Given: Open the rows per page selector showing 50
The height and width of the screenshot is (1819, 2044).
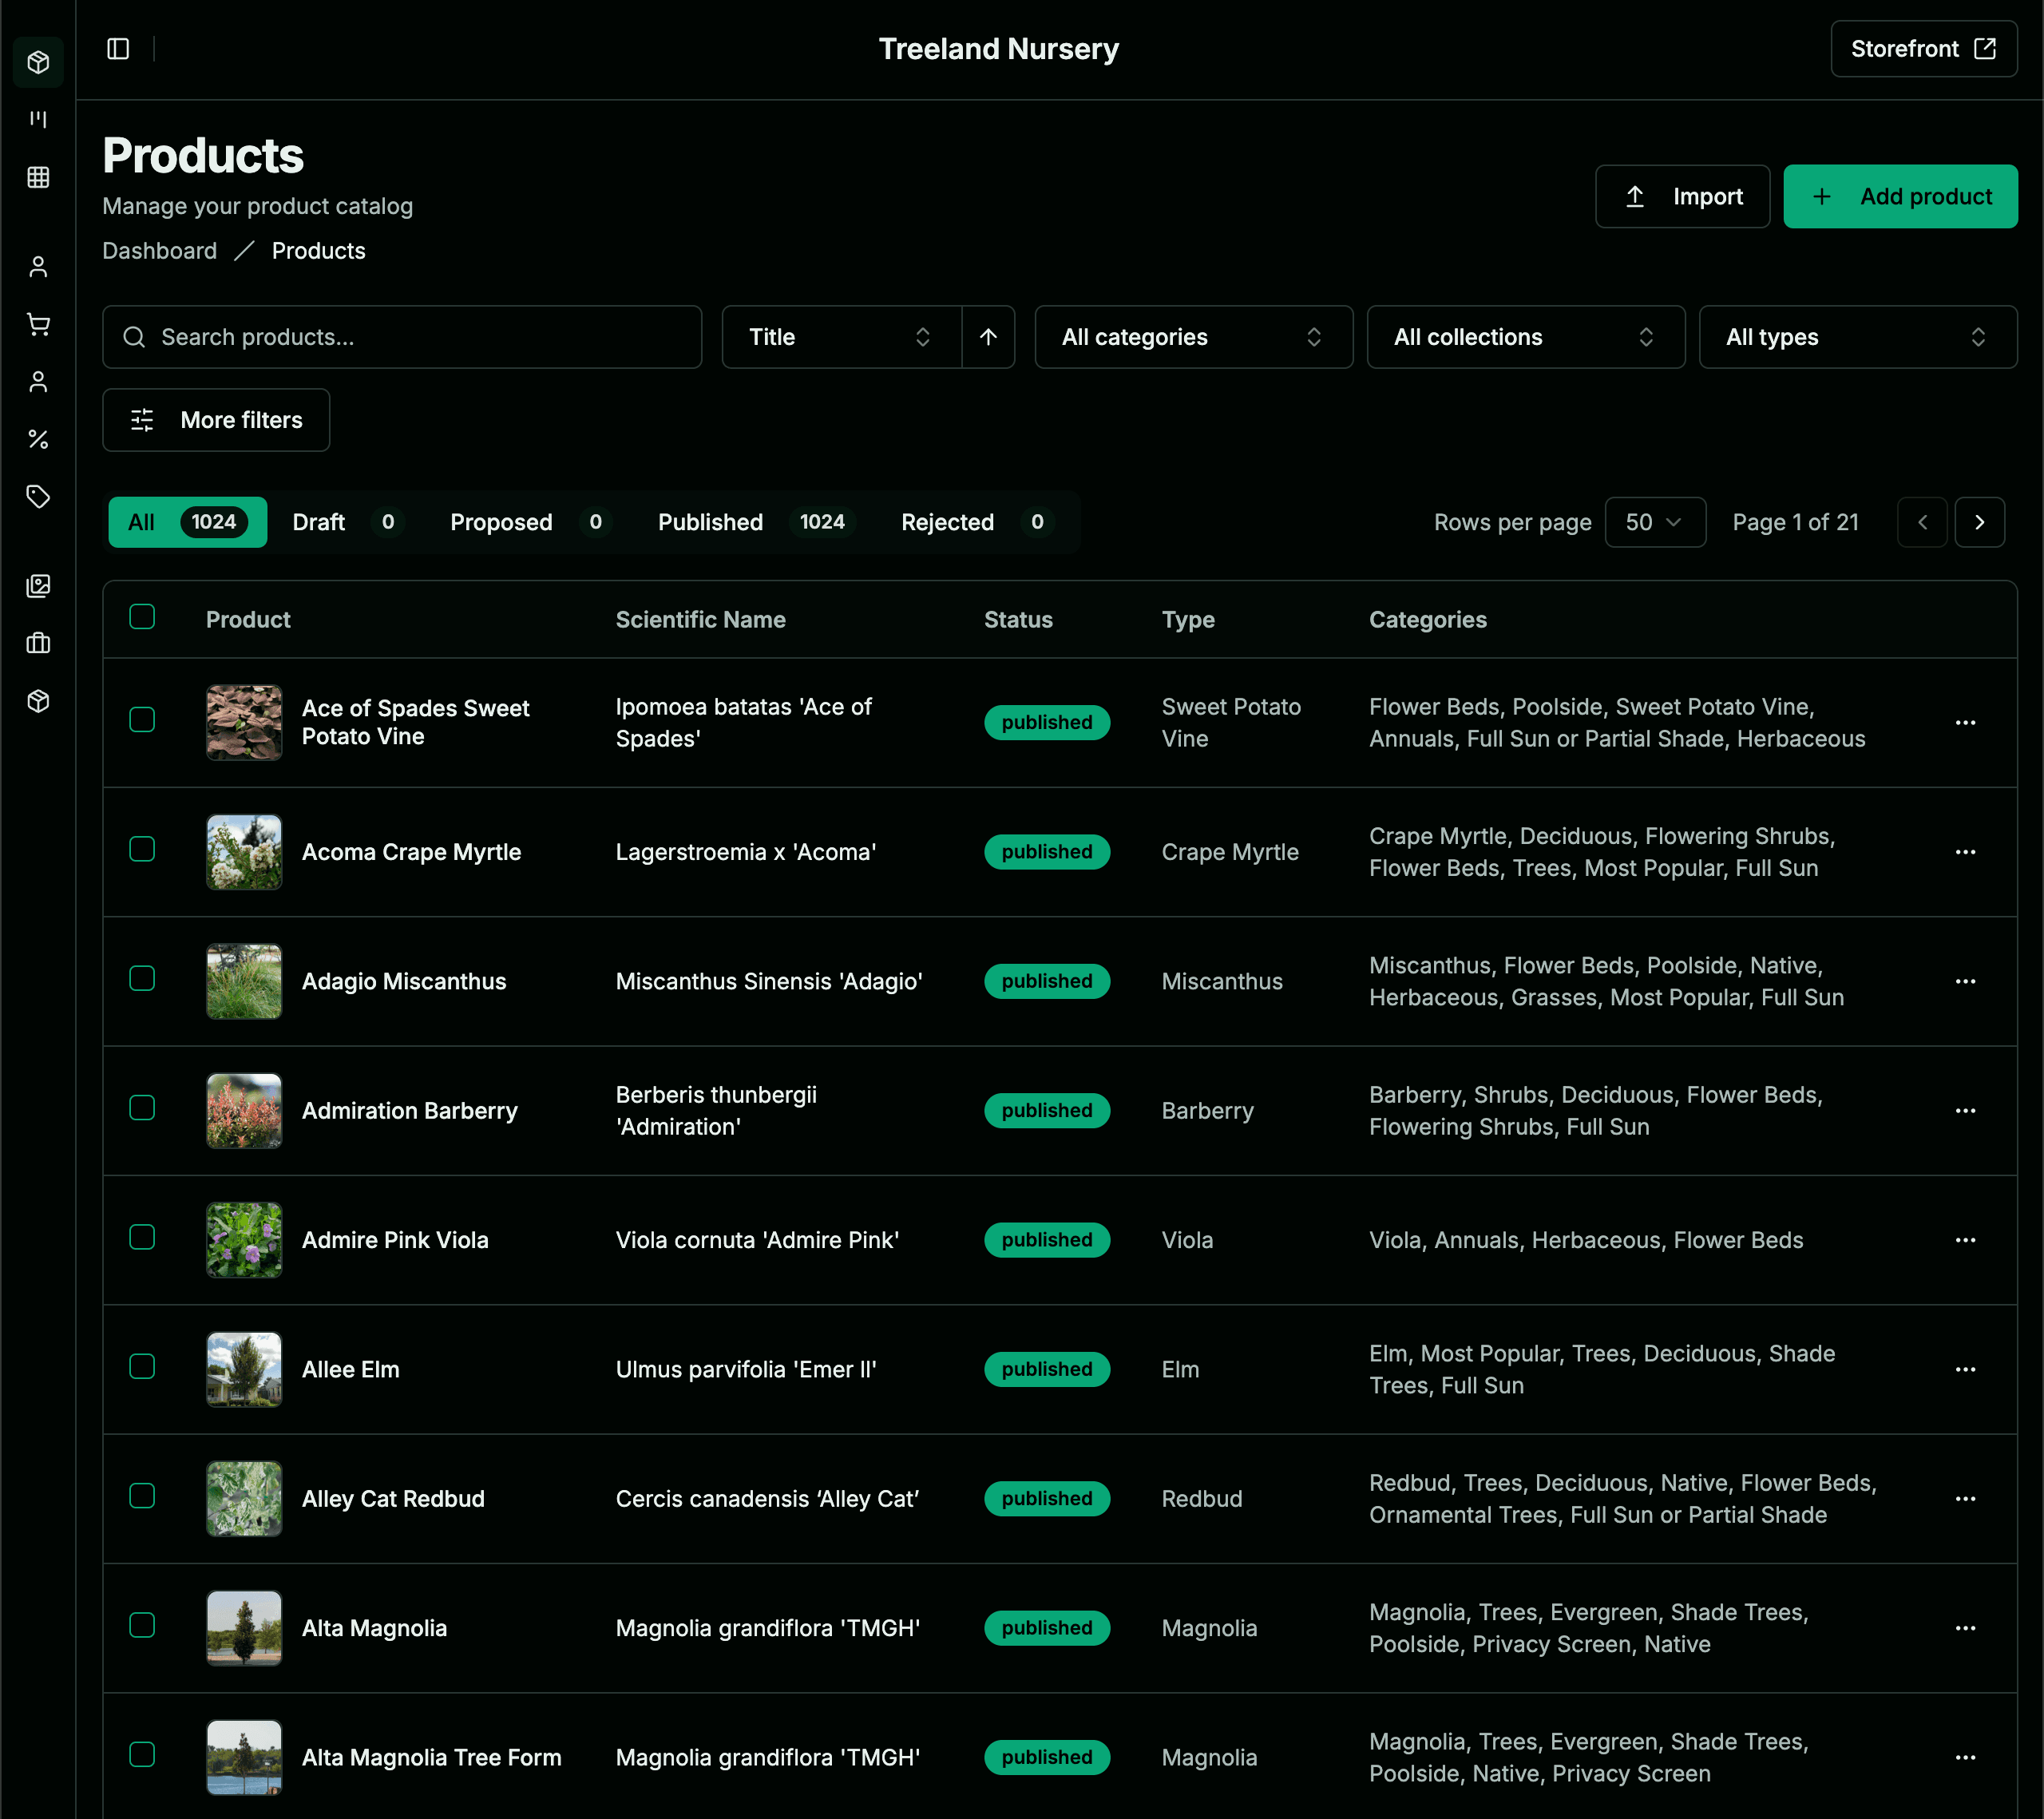Looking at the screenshot, I should (x=1655, y=522).
